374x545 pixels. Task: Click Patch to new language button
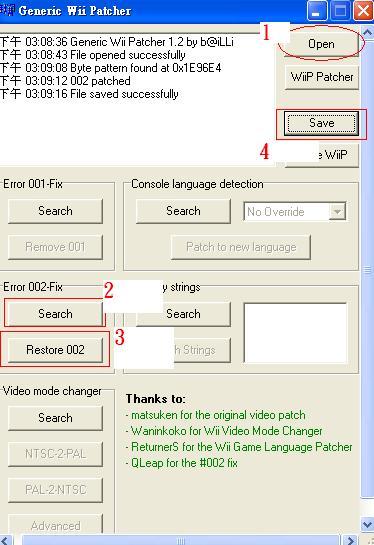241,247
